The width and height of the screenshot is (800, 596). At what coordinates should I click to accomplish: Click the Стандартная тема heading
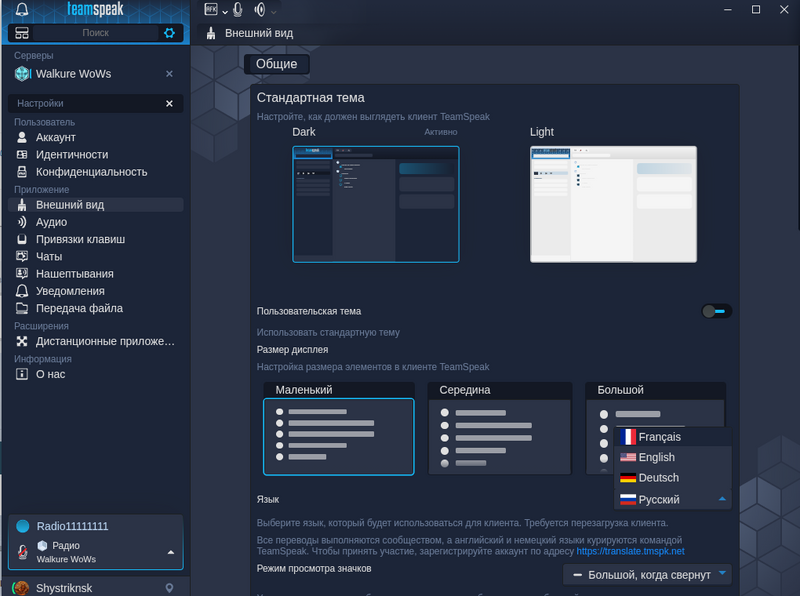pyautogui.click(x=310, y=97)
